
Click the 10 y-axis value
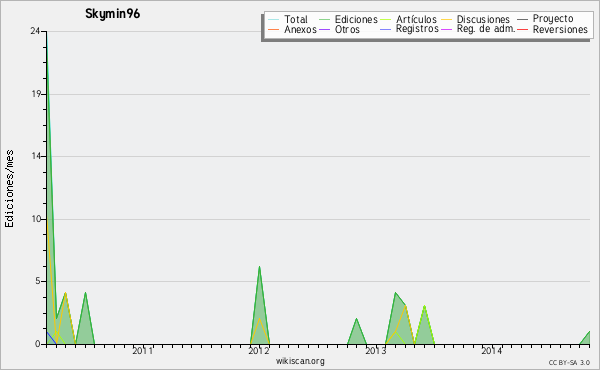(x=36, y=219)
